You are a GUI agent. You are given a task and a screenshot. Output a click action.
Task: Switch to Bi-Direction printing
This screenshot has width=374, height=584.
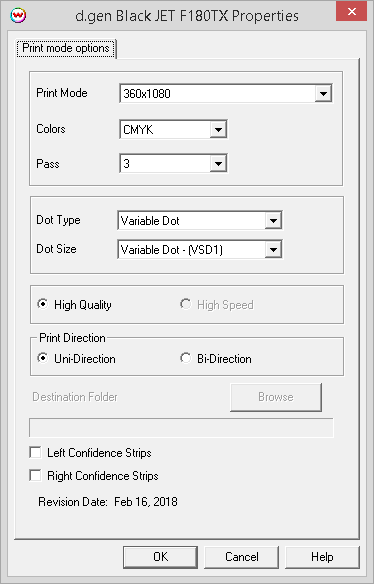[185, 358]
